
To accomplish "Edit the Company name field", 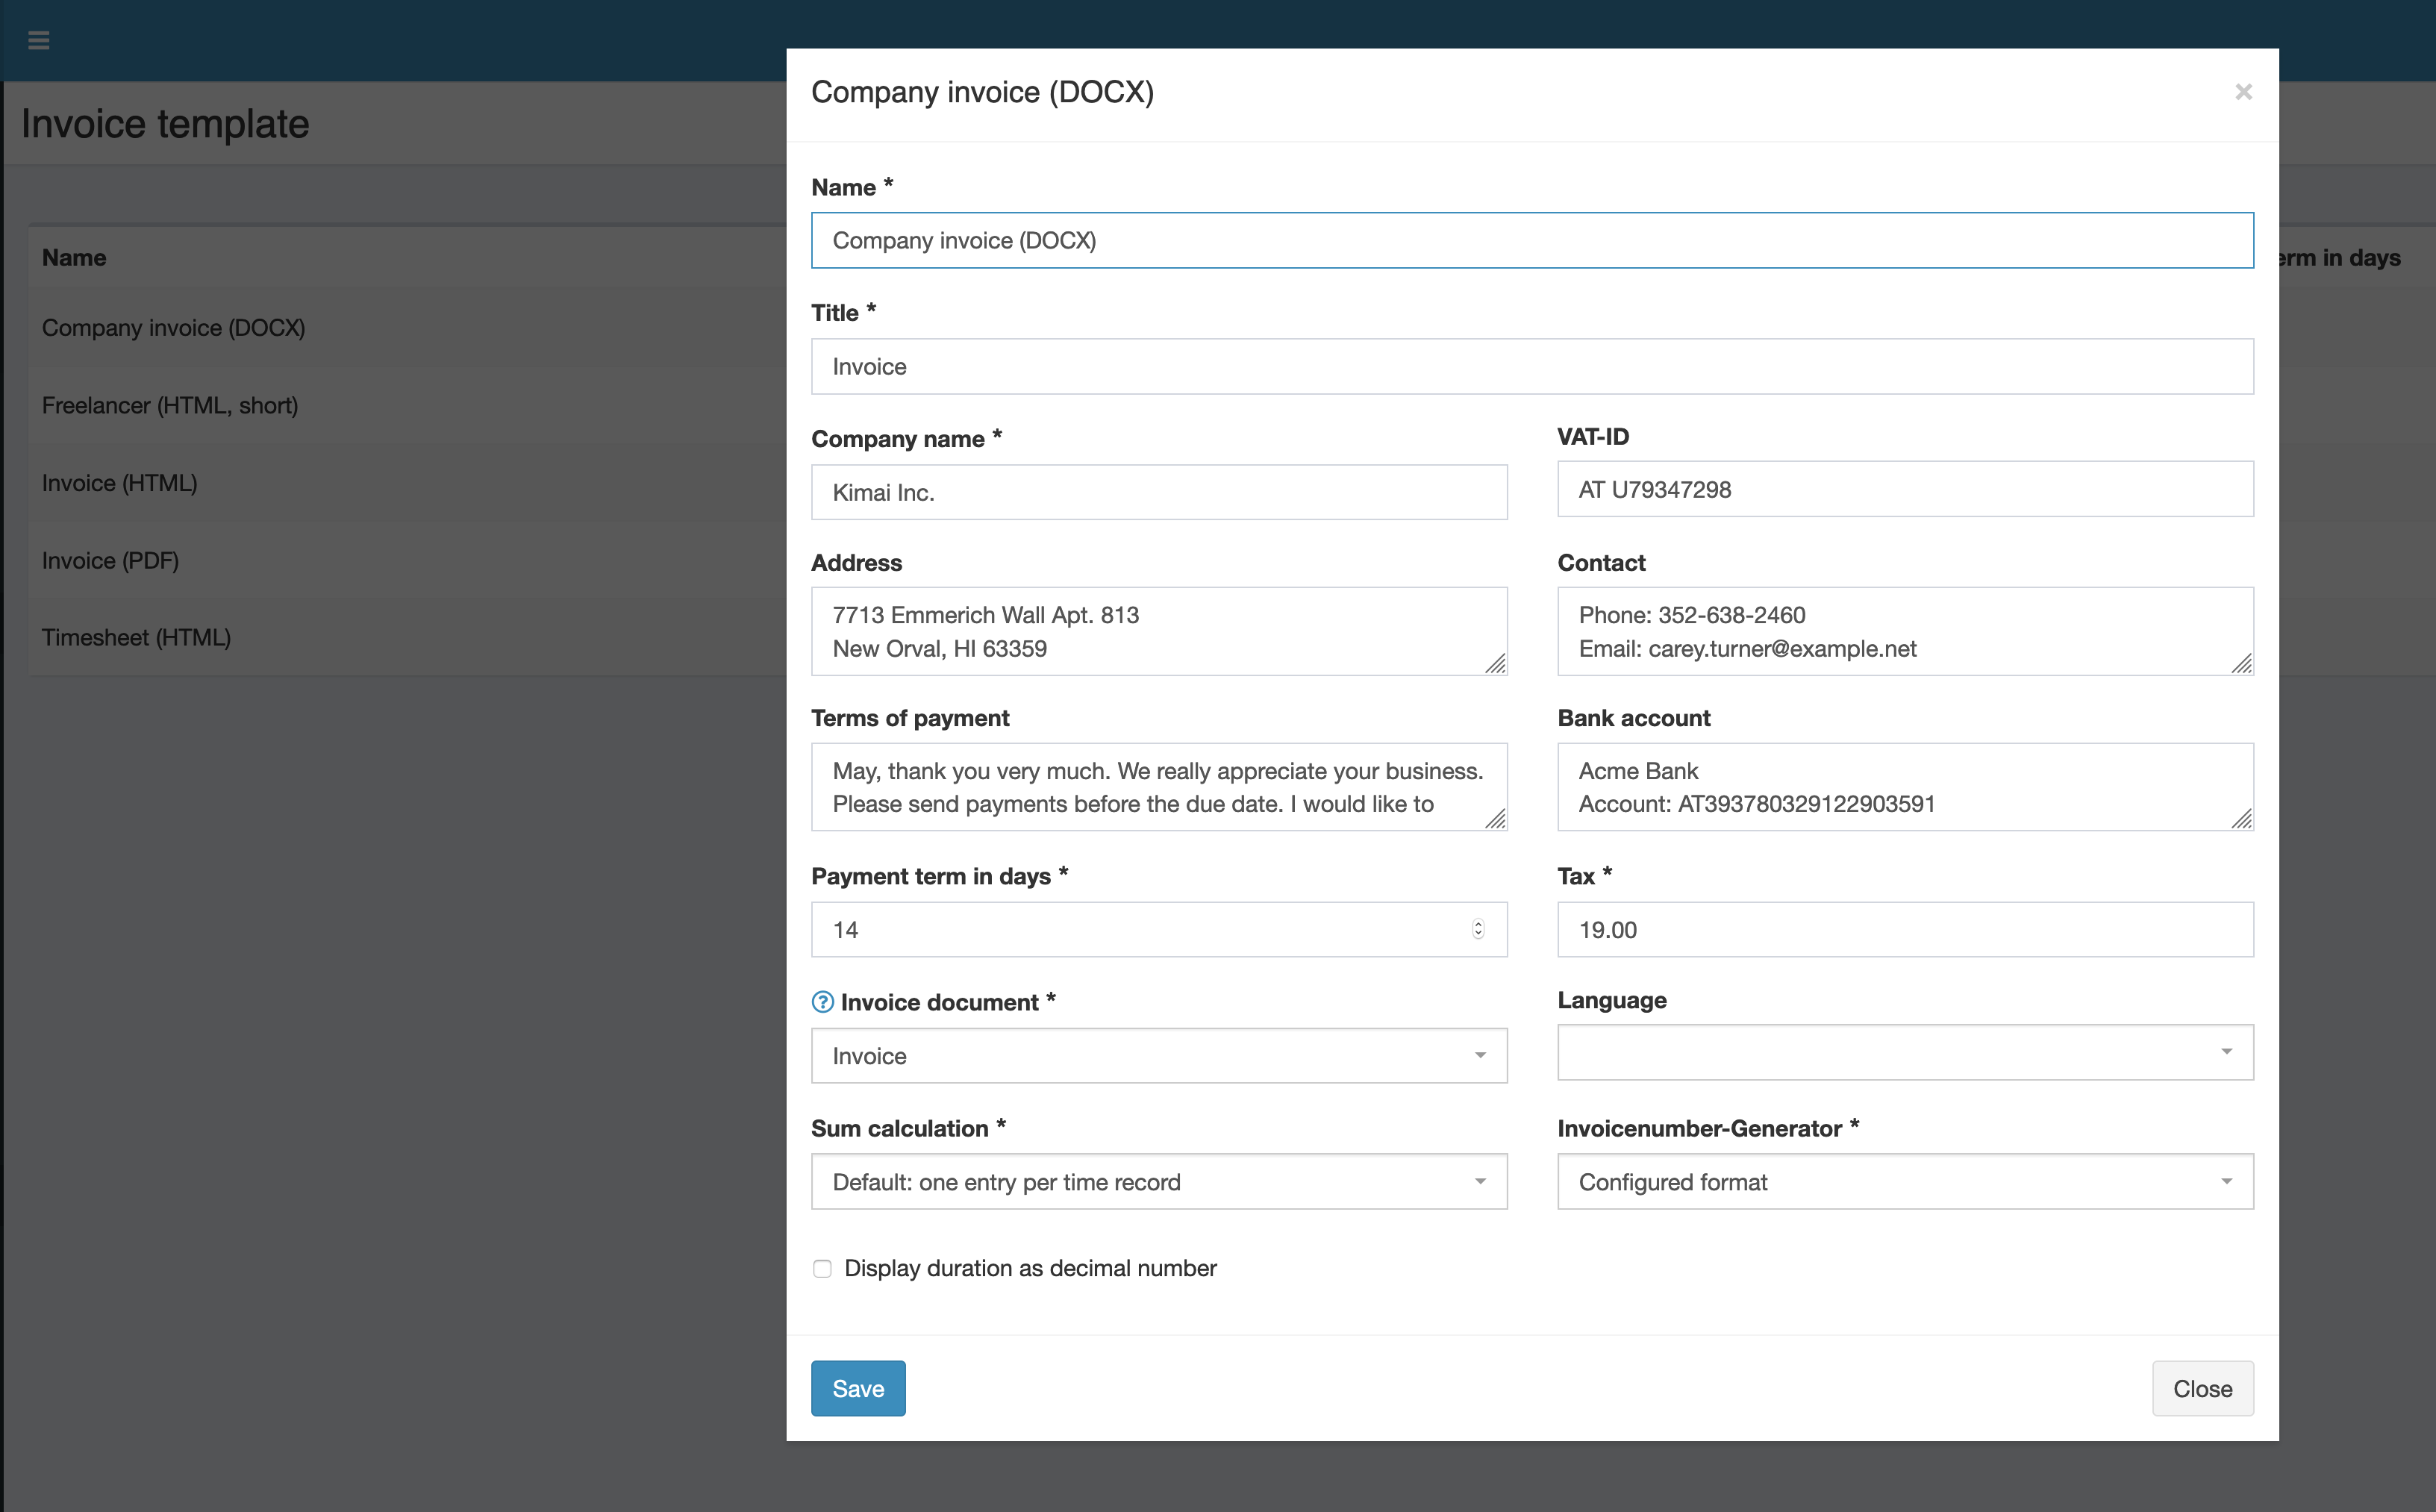I will (x=1159, y=492).
